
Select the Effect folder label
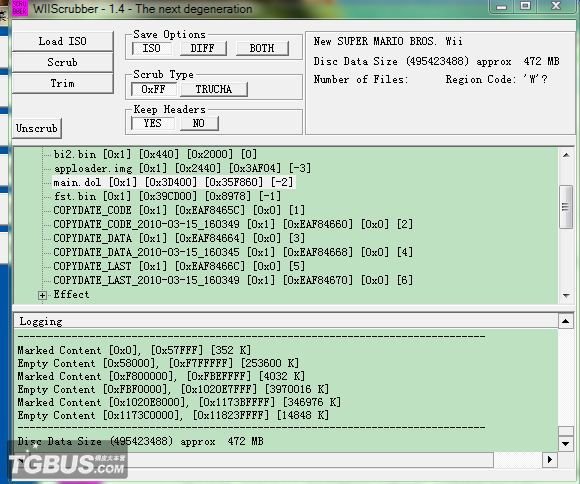pyautogui.click(x=71, y=295)
